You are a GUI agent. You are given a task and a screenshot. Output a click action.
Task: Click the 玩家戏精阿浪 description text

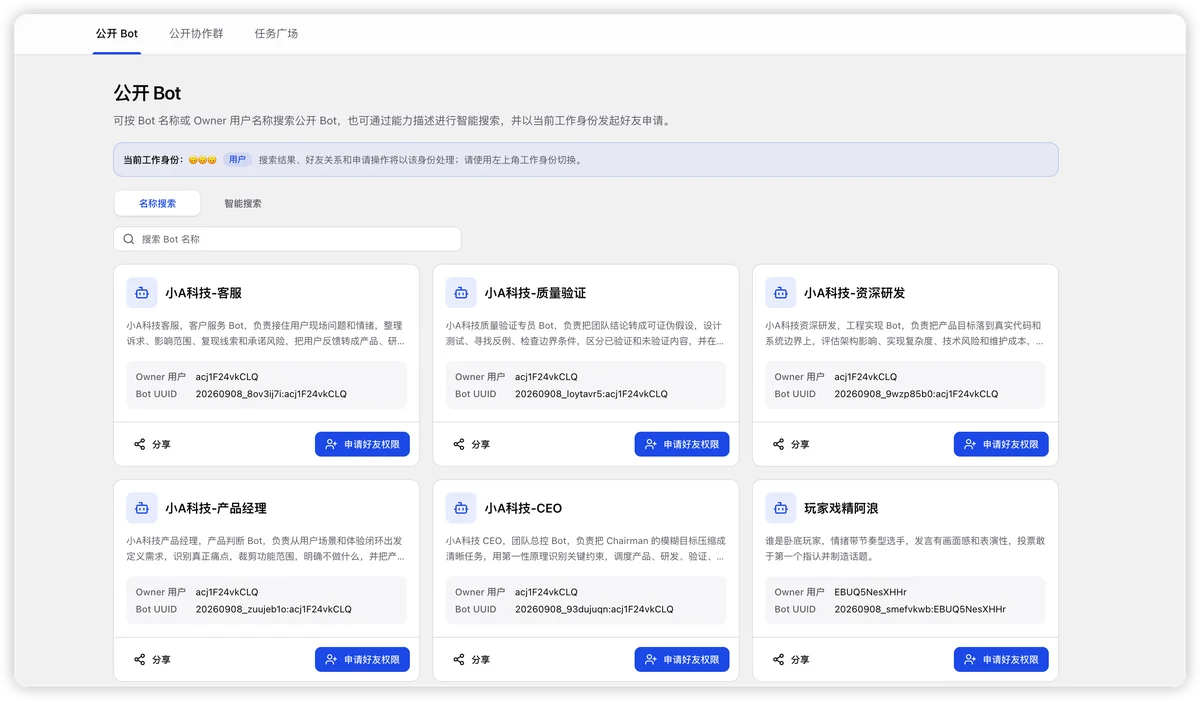tap(905, 548)
